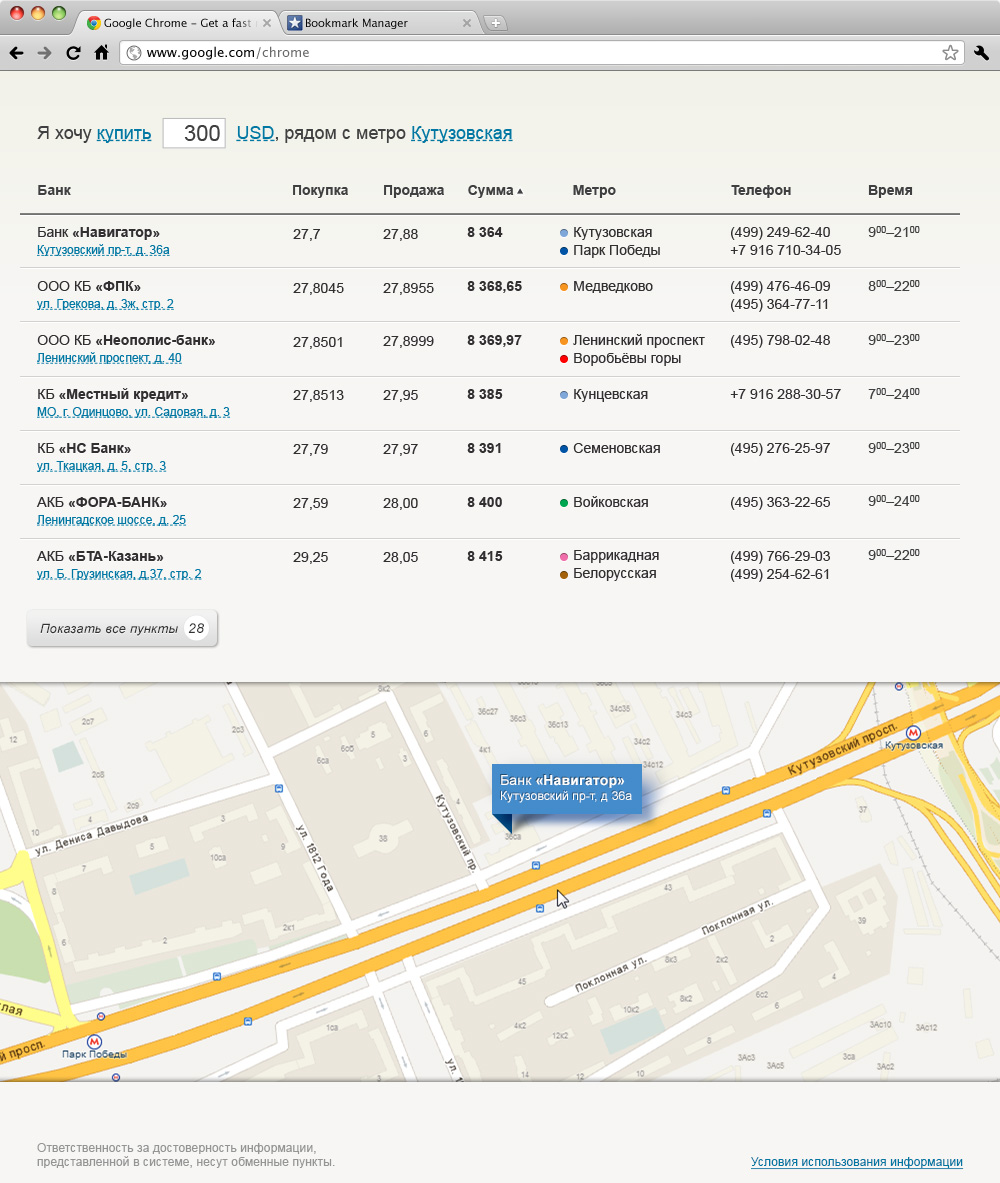Open Chrome wrench settings menu
The height and width of the screenshot is (1183, 1000).
click(981, 53)
